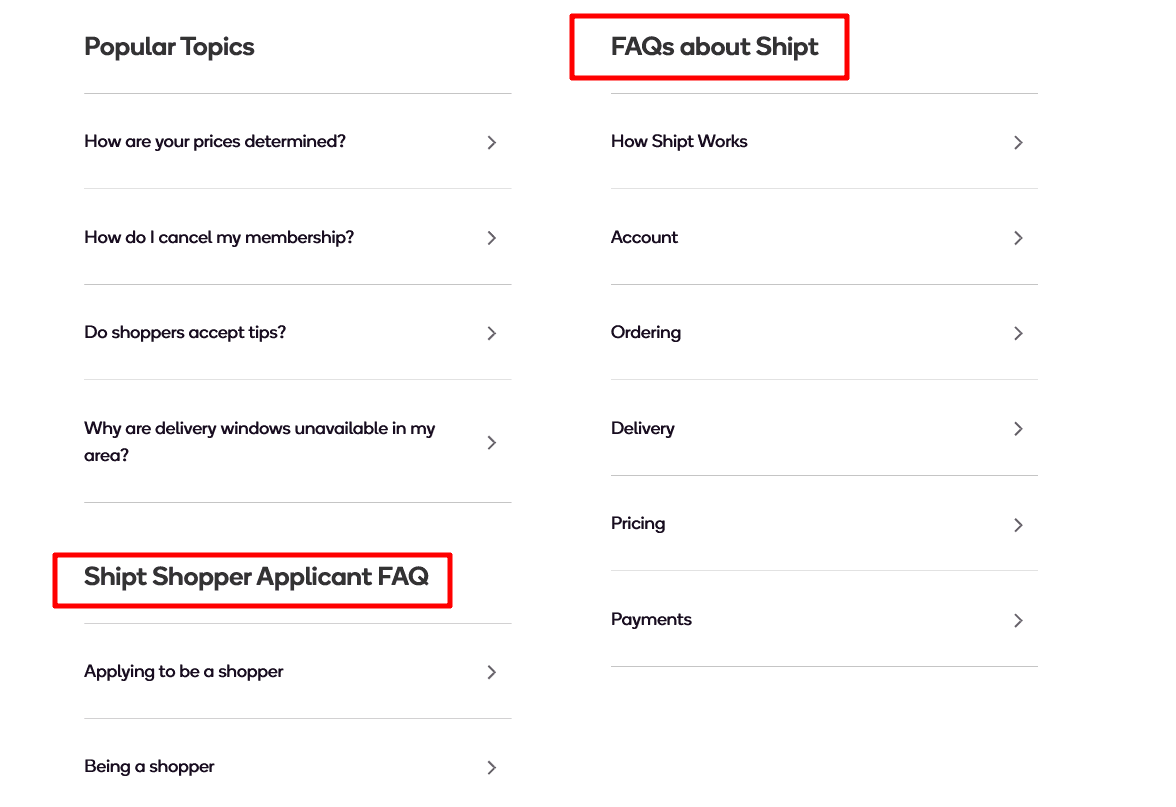This screenshot has height=807, width=1176.
Task: Expand the Payments FAQ chevron
Action: click(1018, 621)
